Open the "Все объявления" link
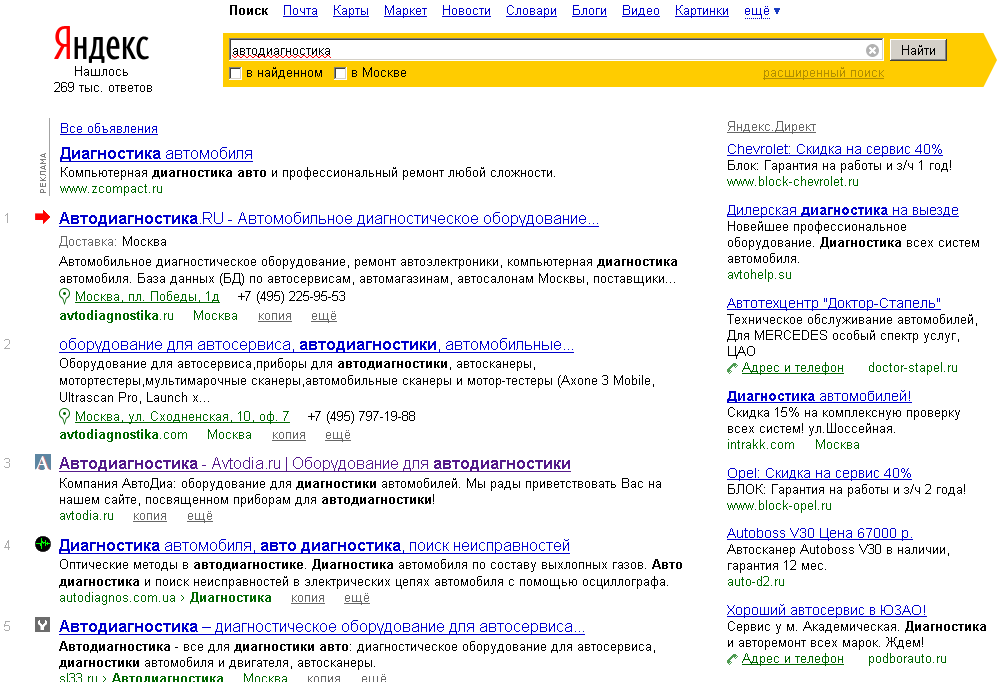The width and height of the screenshot is (1003, 682). [108, 128]
